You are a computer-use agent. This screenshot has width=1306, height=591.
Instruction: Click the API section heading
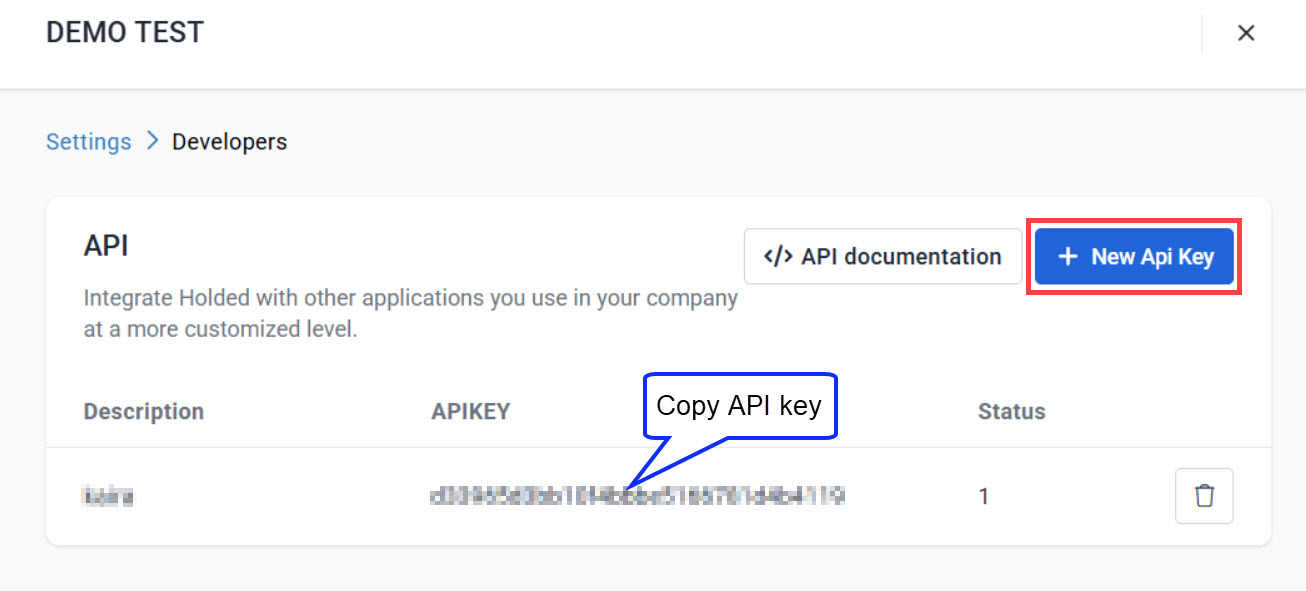point(106,245)
